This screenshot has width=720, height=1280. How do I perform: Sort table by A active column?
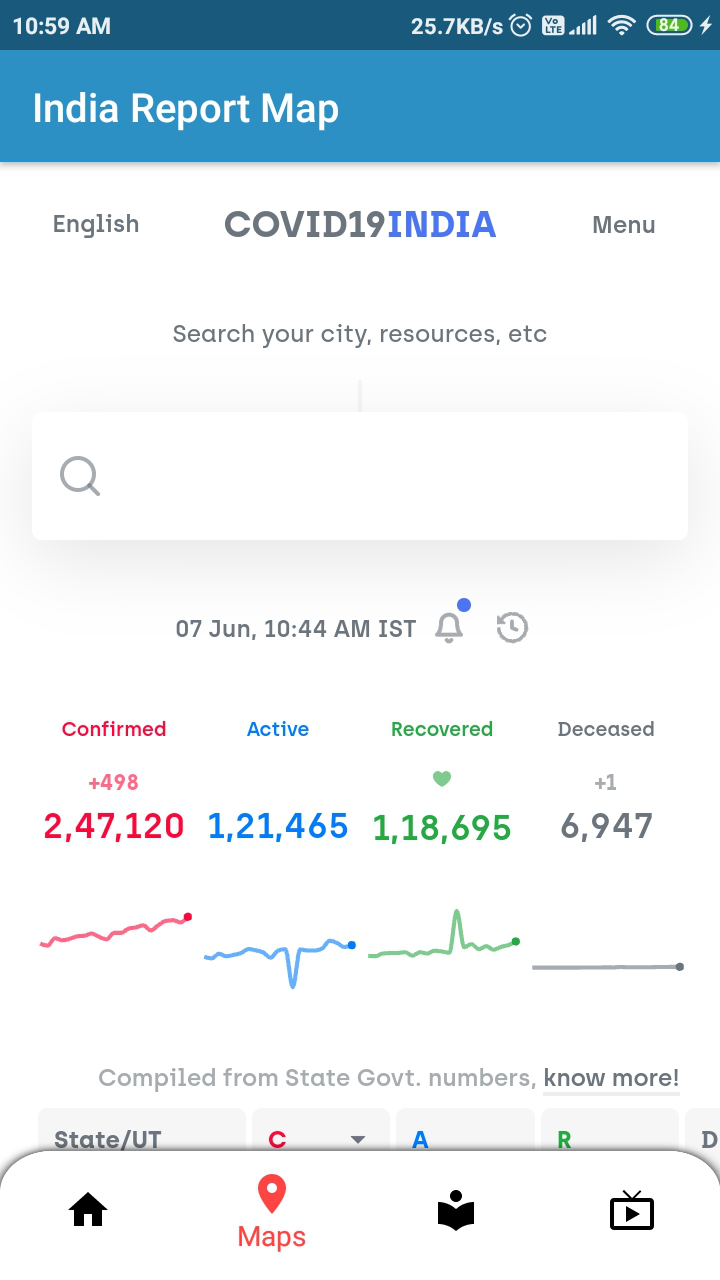(x=421, y=1139)
